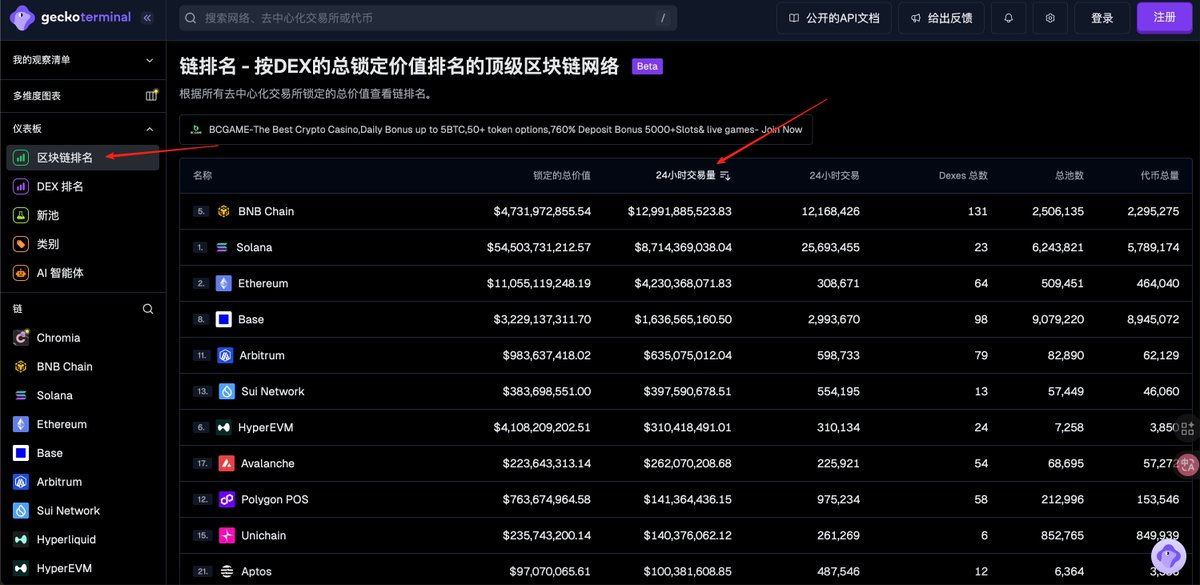Click the Hyperliquid icon in sidebar list
The image size is (1200, 585).
(x=21, y=539)
